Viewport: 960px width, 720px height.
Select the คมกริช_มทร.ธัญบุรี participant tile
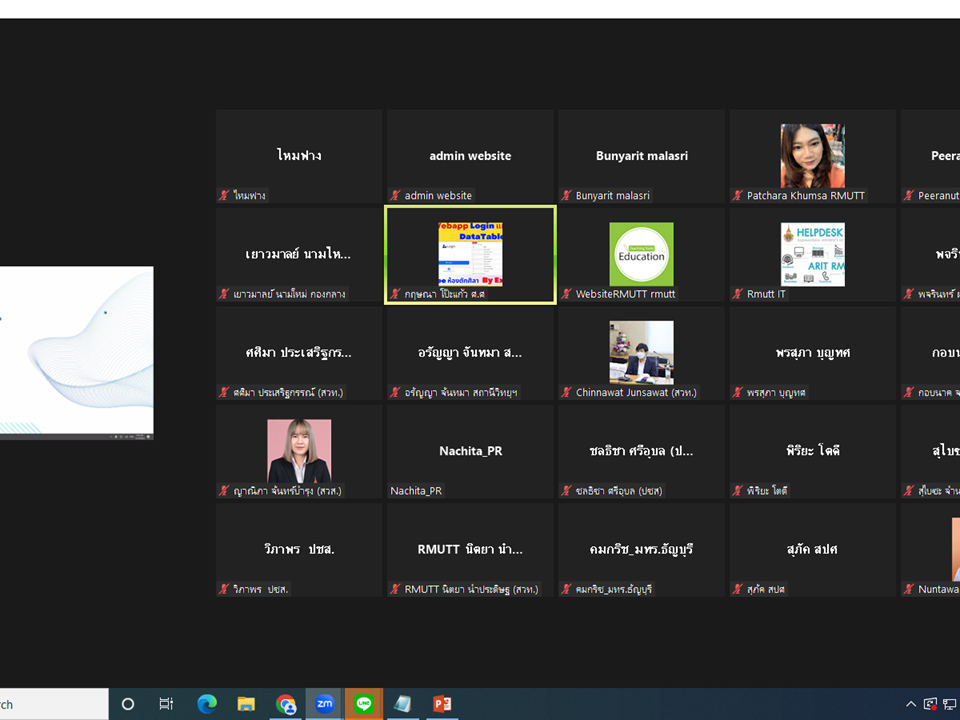pyautogui.click(x=642, y=550)
